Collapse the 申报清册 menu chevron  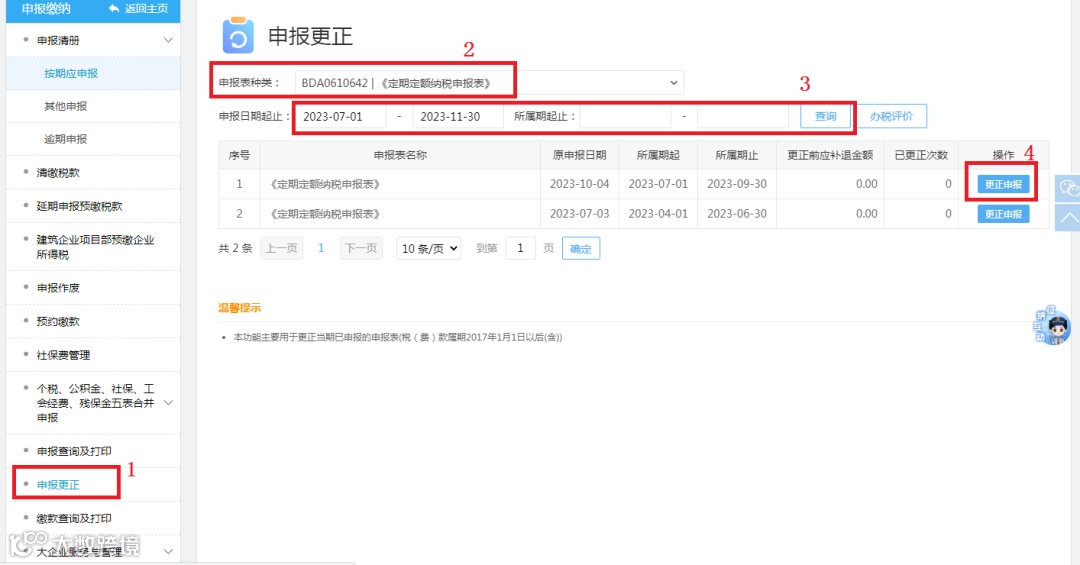(x=168, y=41)
